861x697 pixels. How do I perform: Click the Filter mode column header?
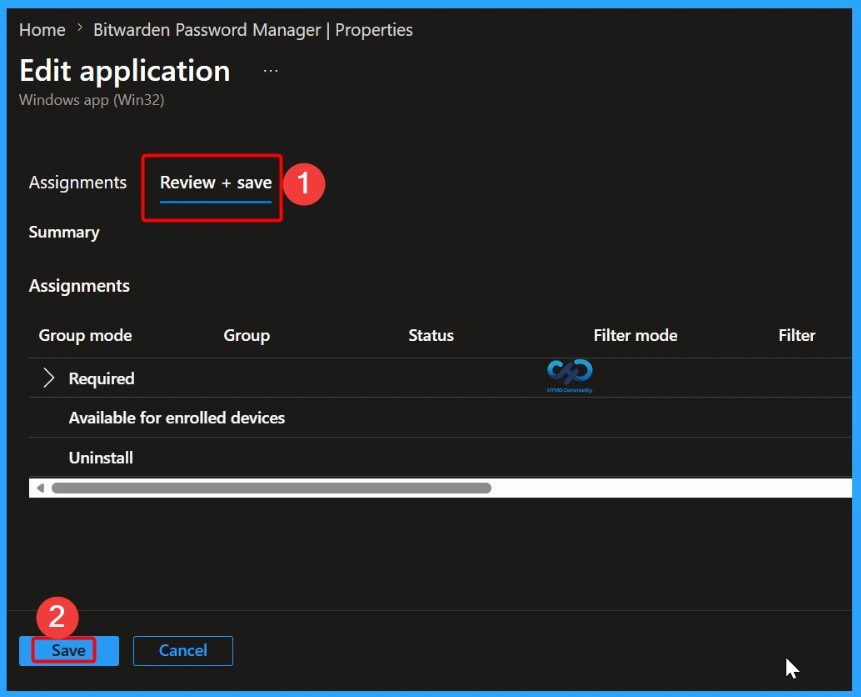[x=635, y=335]
